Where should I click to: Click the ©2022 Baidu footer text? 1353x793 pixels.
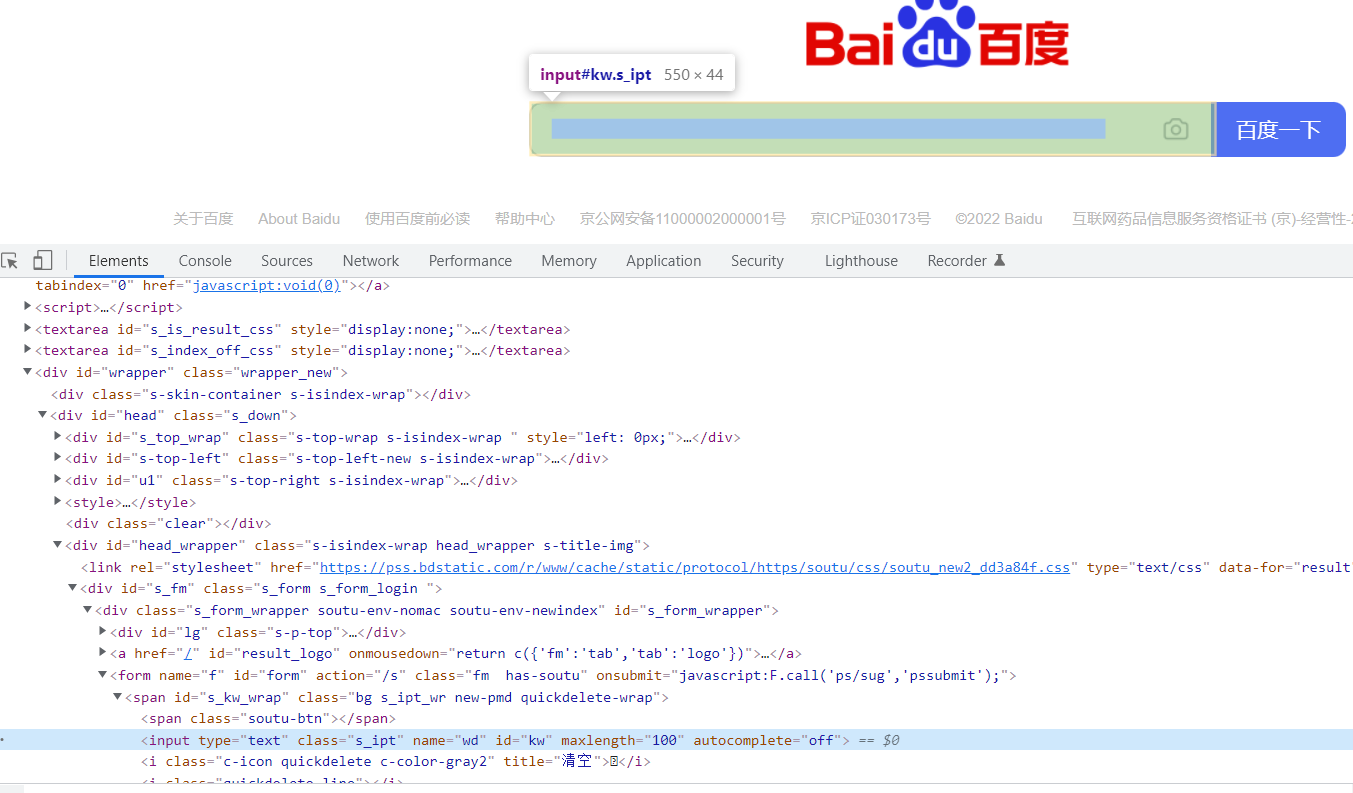pyautogui.click(x=999, y=219)
